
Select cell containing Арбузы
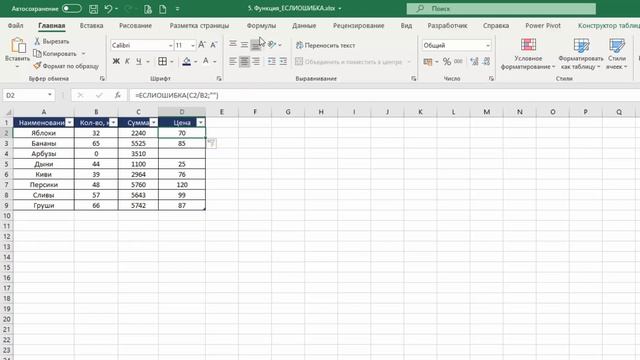[x=44, y=154]
